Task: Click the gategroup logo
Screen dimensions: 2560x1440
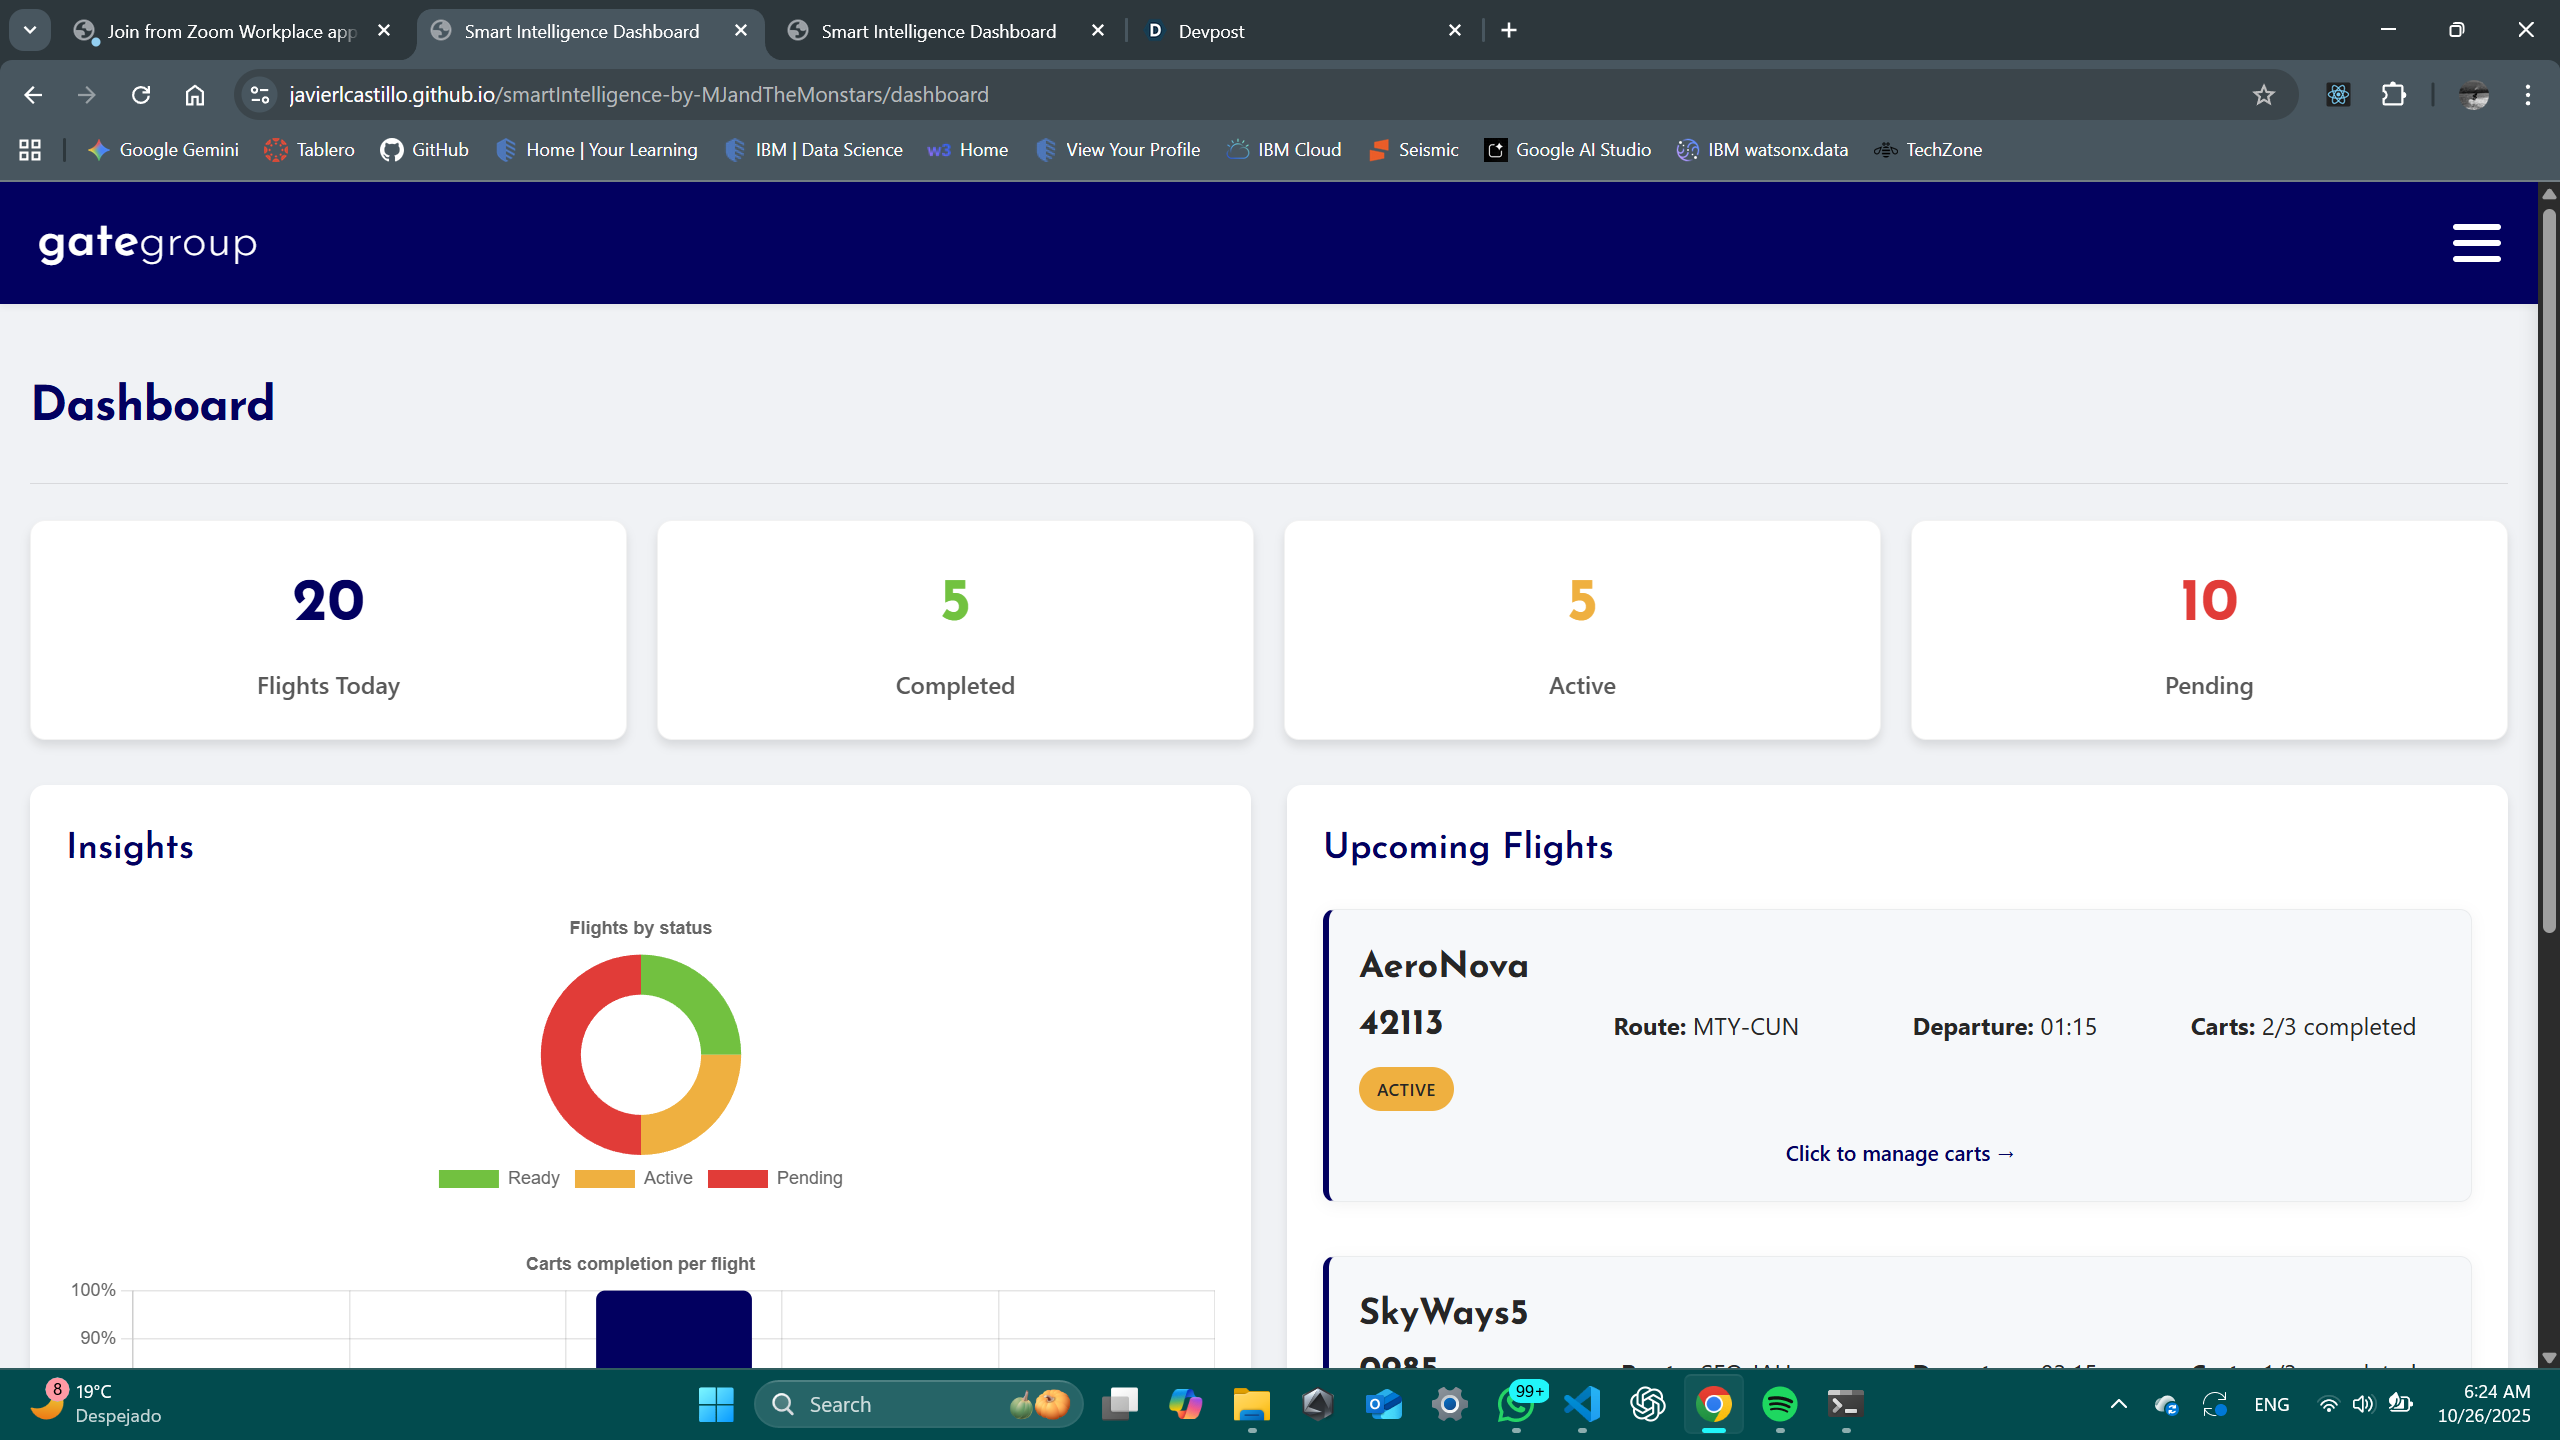Action: (148, 243)
